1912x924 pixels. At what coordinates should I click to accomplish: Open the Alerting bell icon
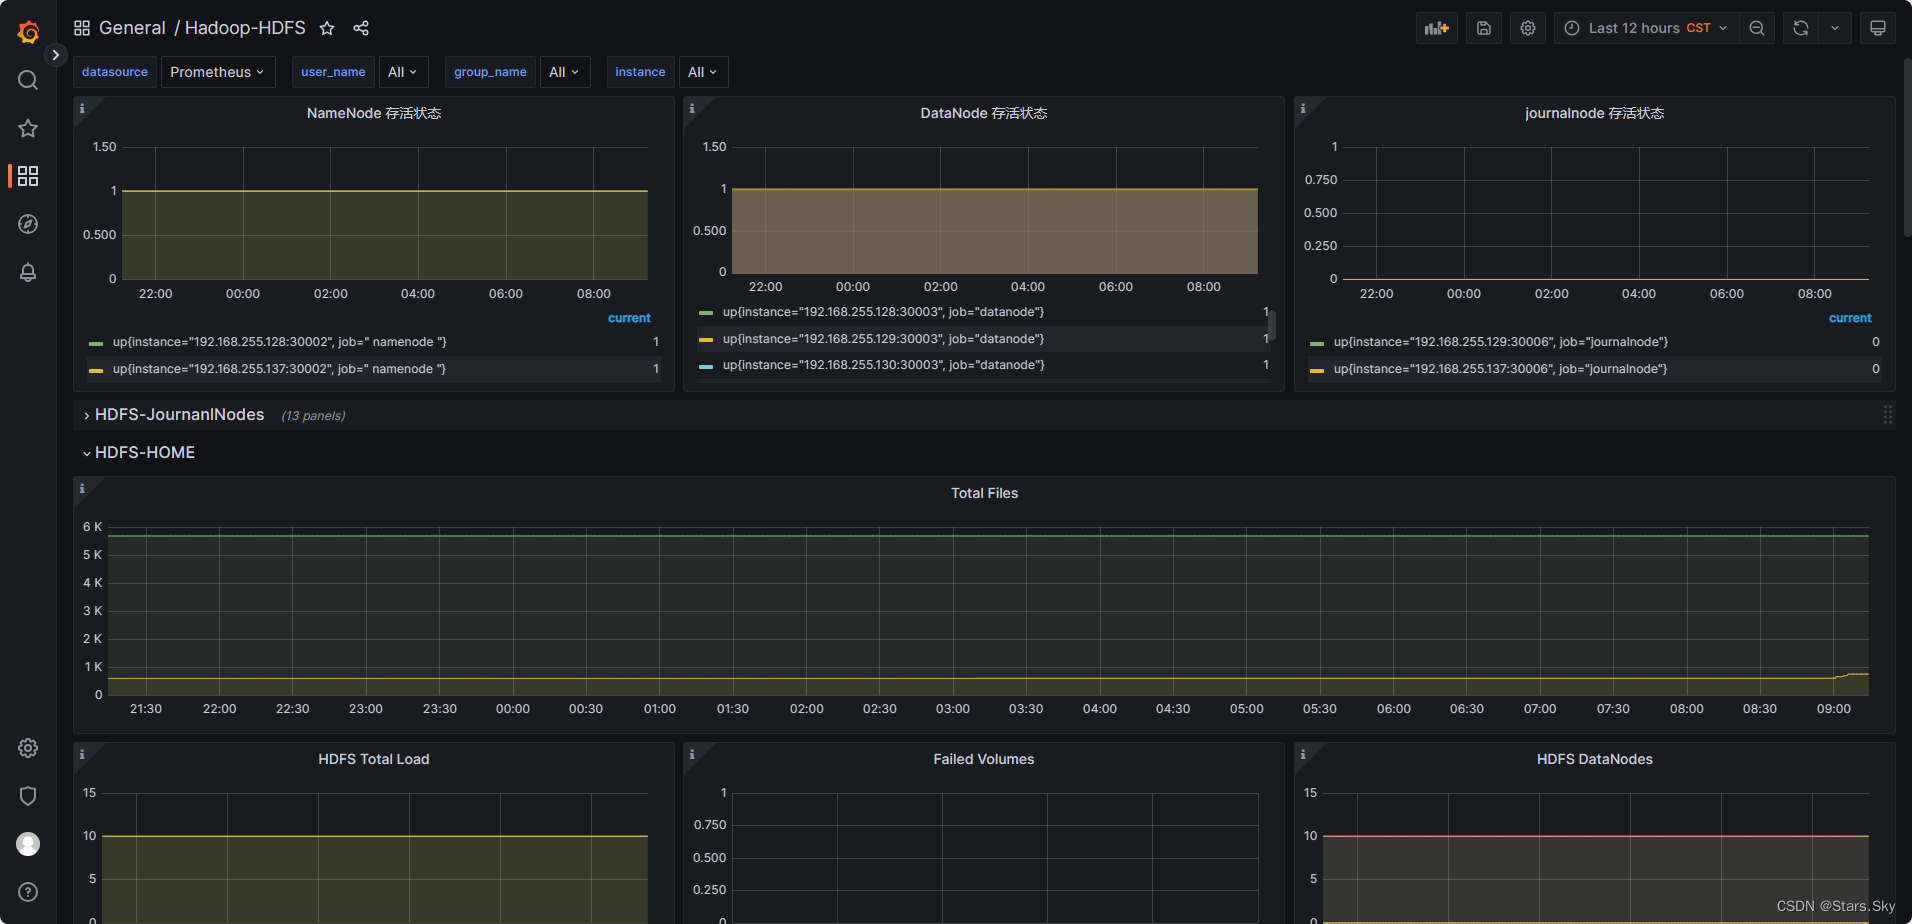[28, 272]
